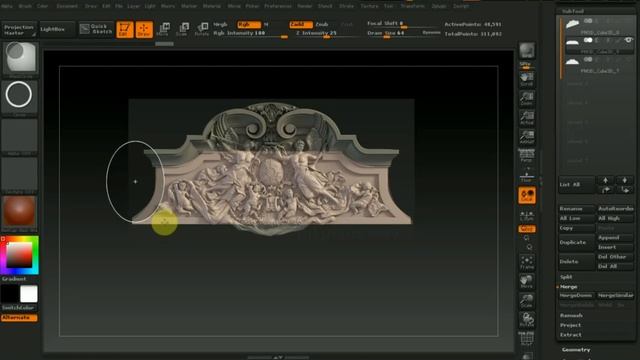Open the stroke type selector
640x360 pixels.
click(19, 97)
